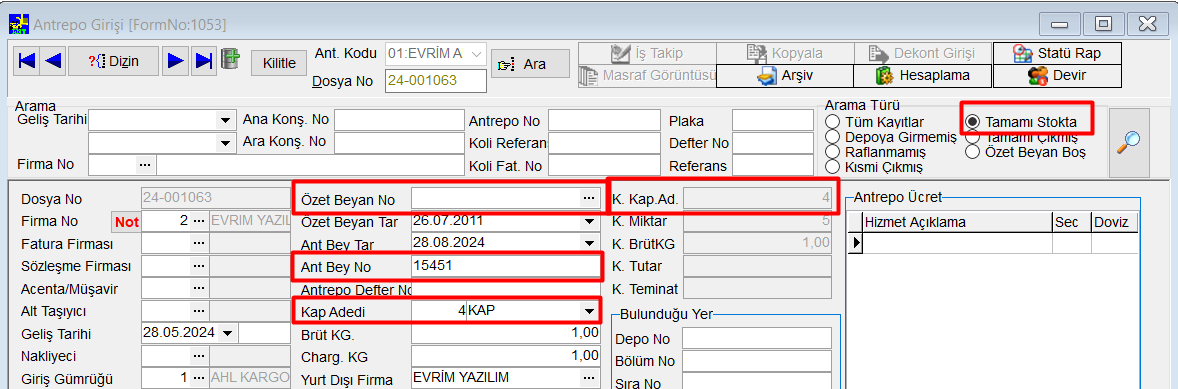Click Koli Fat. No field
The image size is (1178, 389).
604,165
